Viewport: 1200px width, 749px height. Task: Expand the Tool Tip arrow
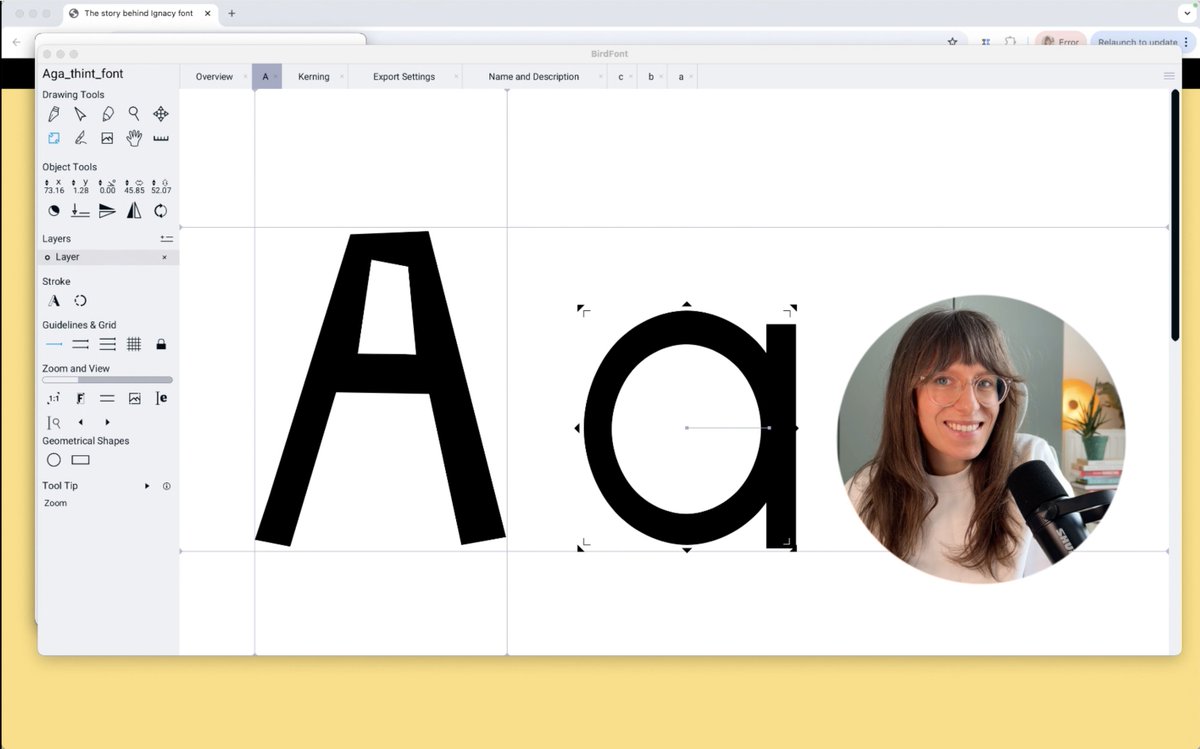click(x=147, y=486)
